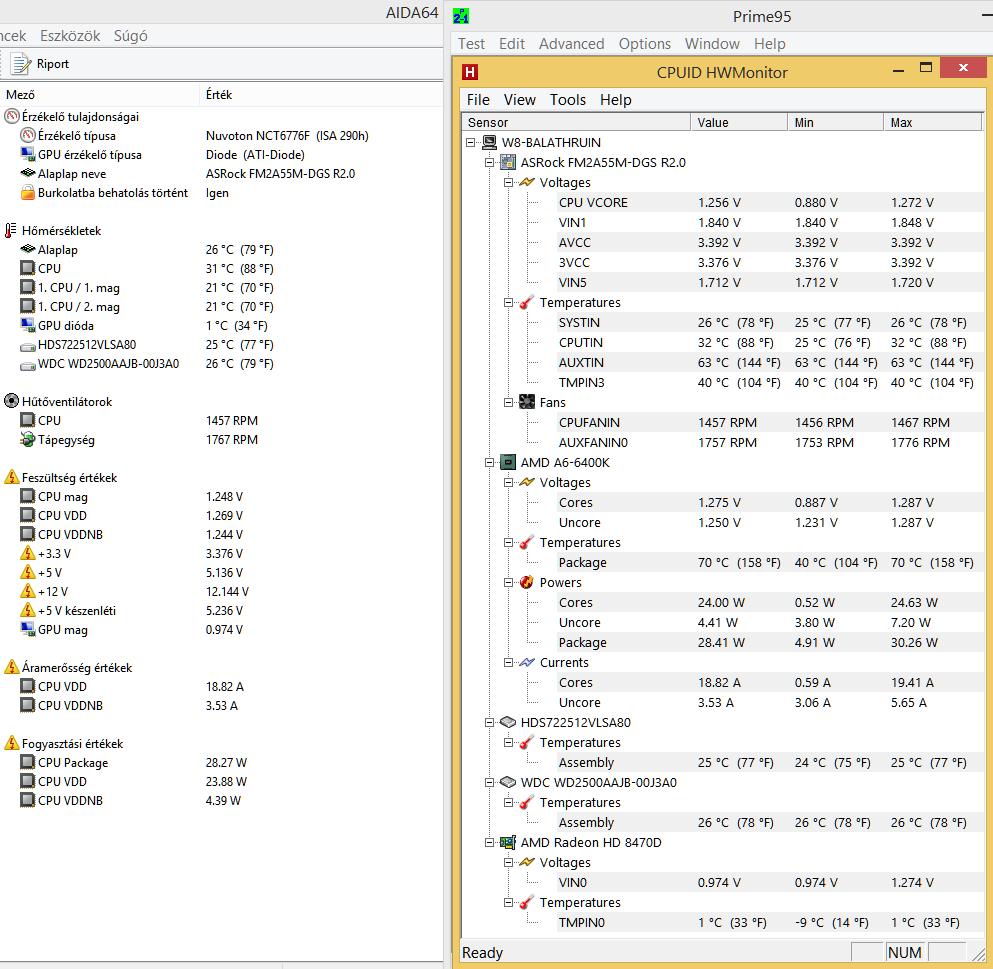Collapse the Currents group
993x969 pixels.
click(x=509, y=662)
